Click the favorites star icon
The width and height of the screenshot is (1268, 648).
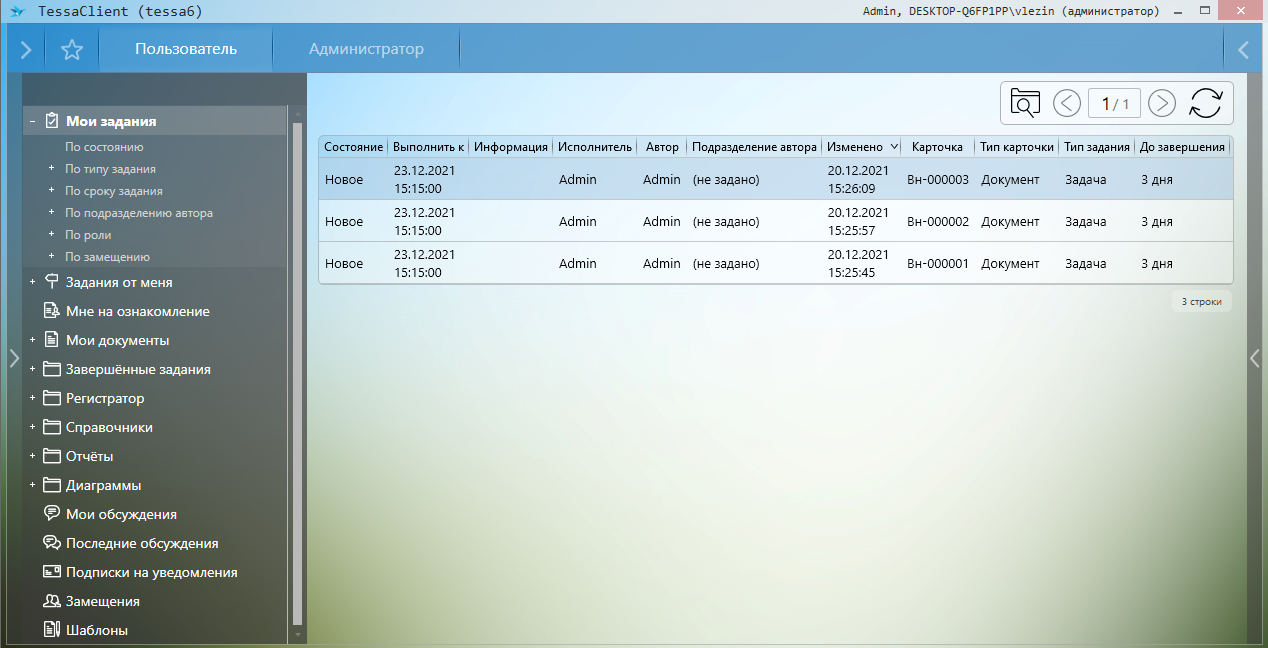pos(72,50)
